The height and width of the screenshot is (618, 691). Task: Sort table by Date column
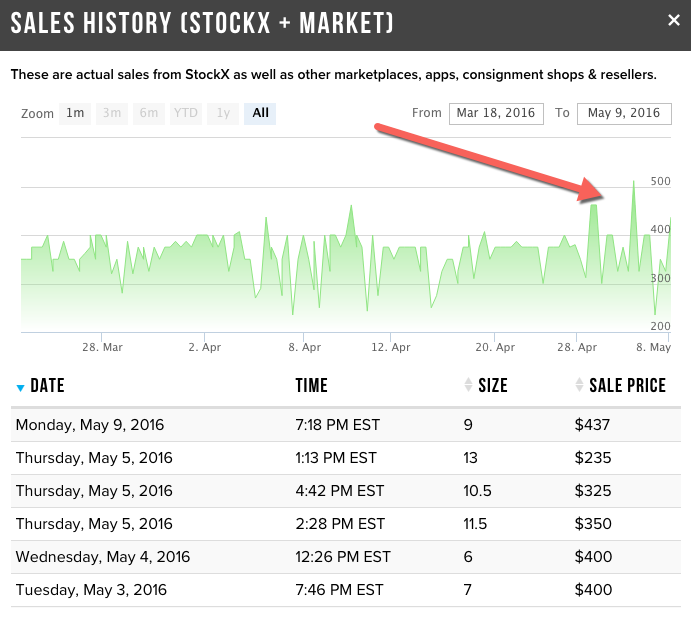[x=47, y=386]
